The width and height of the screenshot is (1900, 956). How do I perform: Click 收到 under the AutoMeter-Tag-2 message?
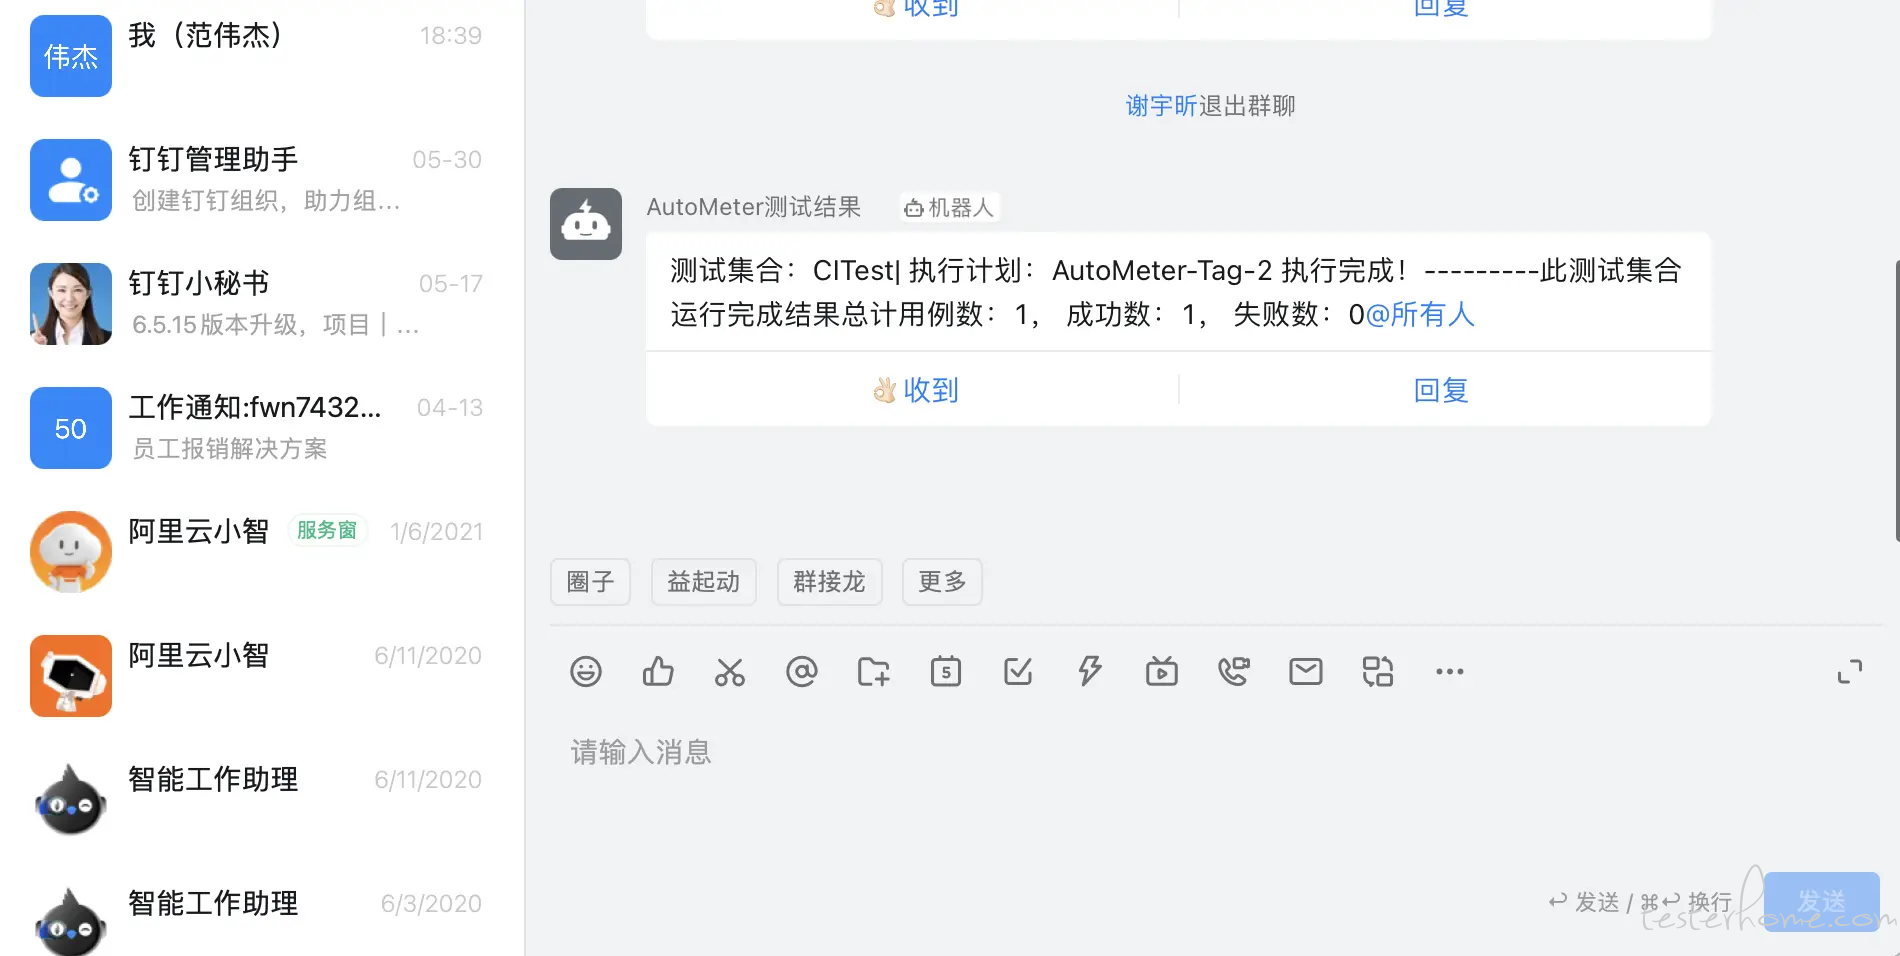coord(915,390)
